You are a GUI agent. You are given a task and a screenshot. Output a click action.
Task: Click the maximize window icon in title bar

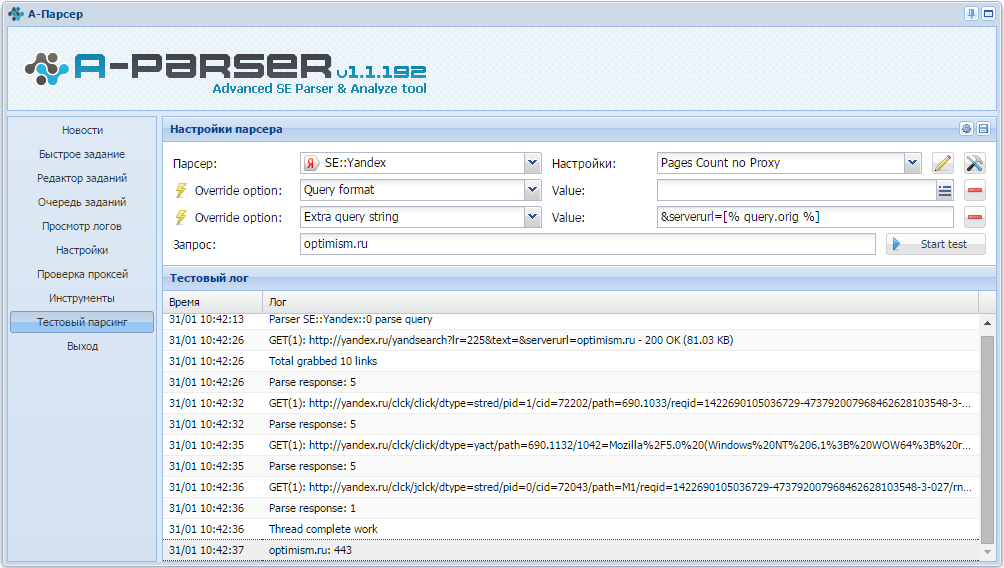(x=989, y=13)
